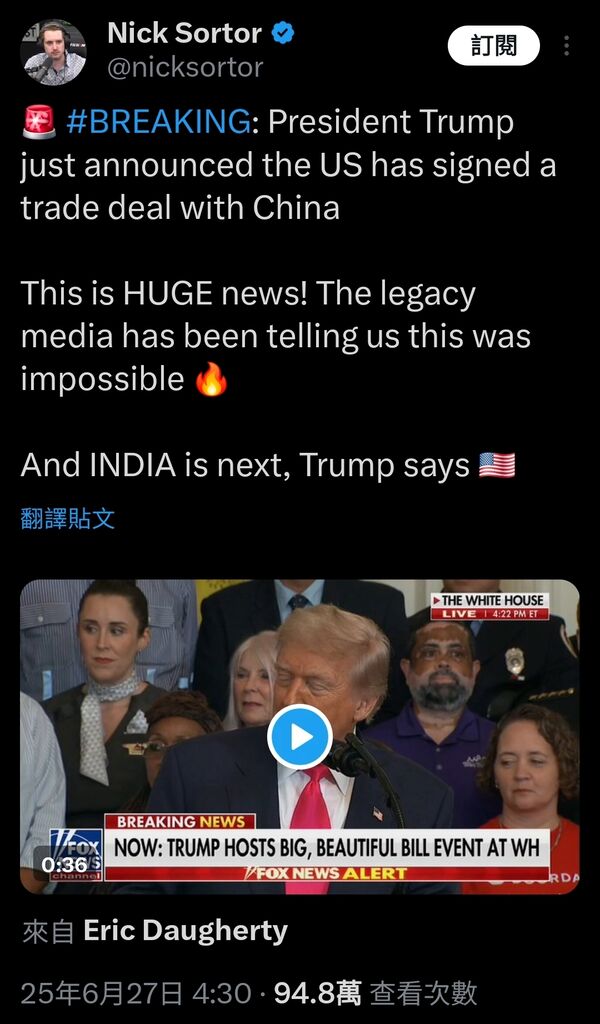
Task: Open the 94.8萬 查看次數 view count
Action: [375, 994]
